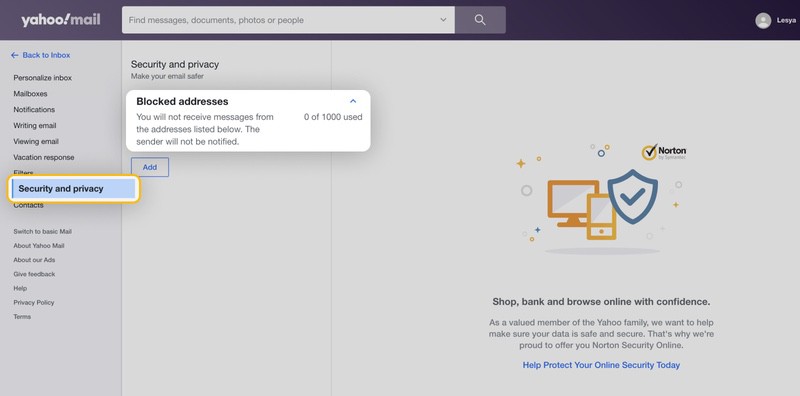Image resolution: width=800 pixels, height=396 pixels.
Task: Focus the Find messages search field
Action: click(288, 20)
